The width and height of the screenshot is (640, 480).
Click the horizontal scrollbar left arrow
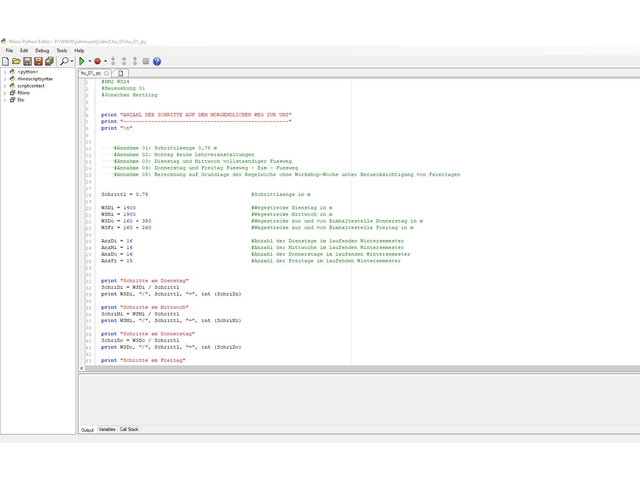[x=82, y=368]
